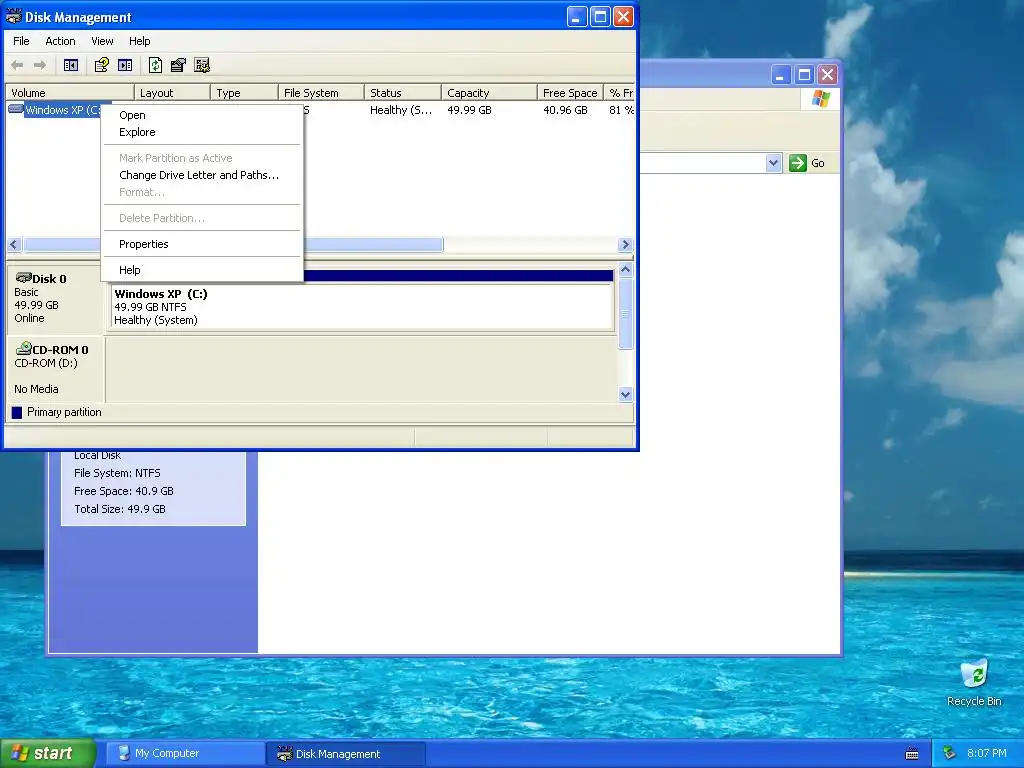Toggle the Show/Hide Action Pane icon
This screenshot has width=1024, height=768.
tap(125, 65)
